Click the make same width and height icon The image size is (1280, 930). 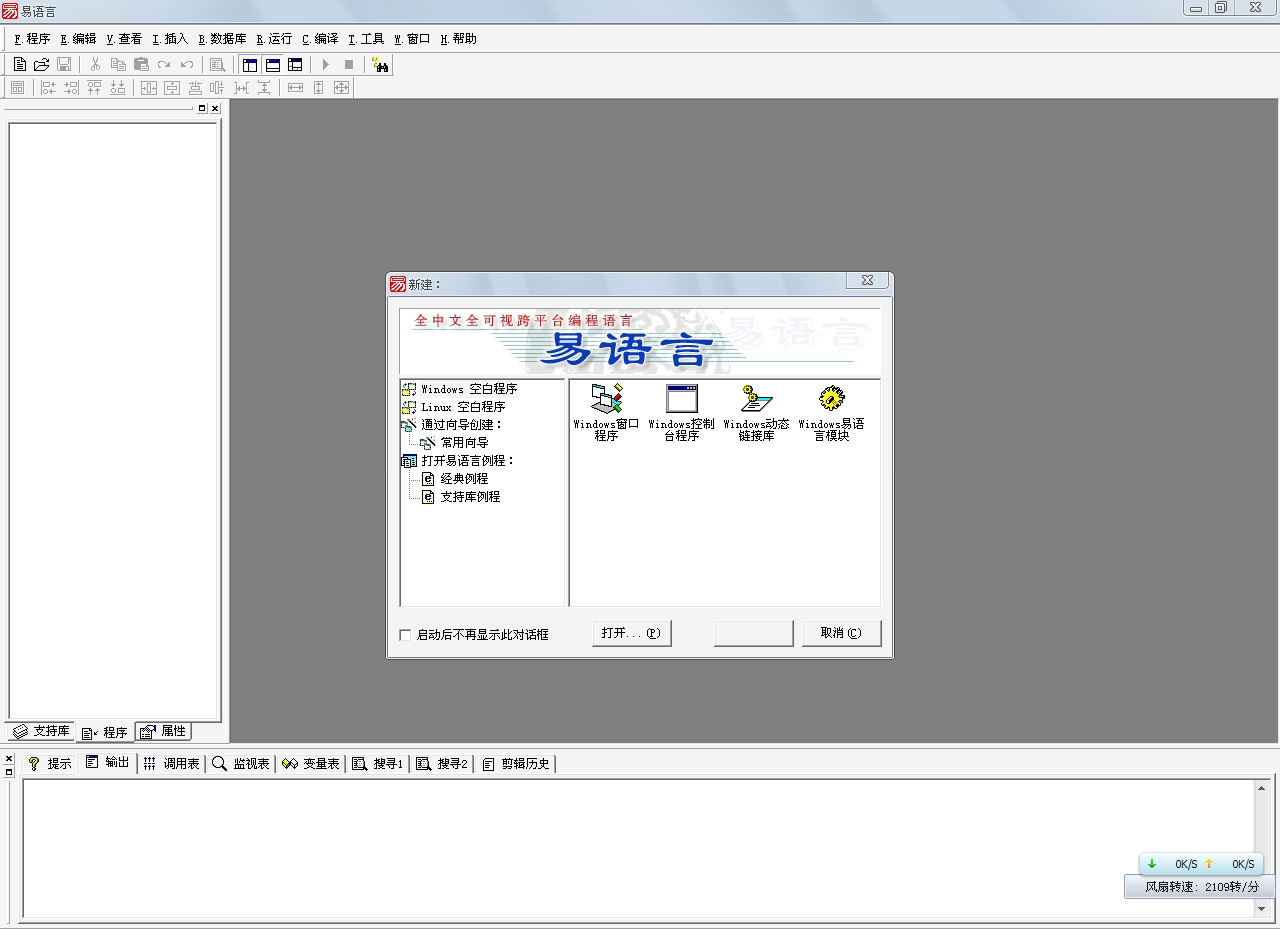[341, 87]
